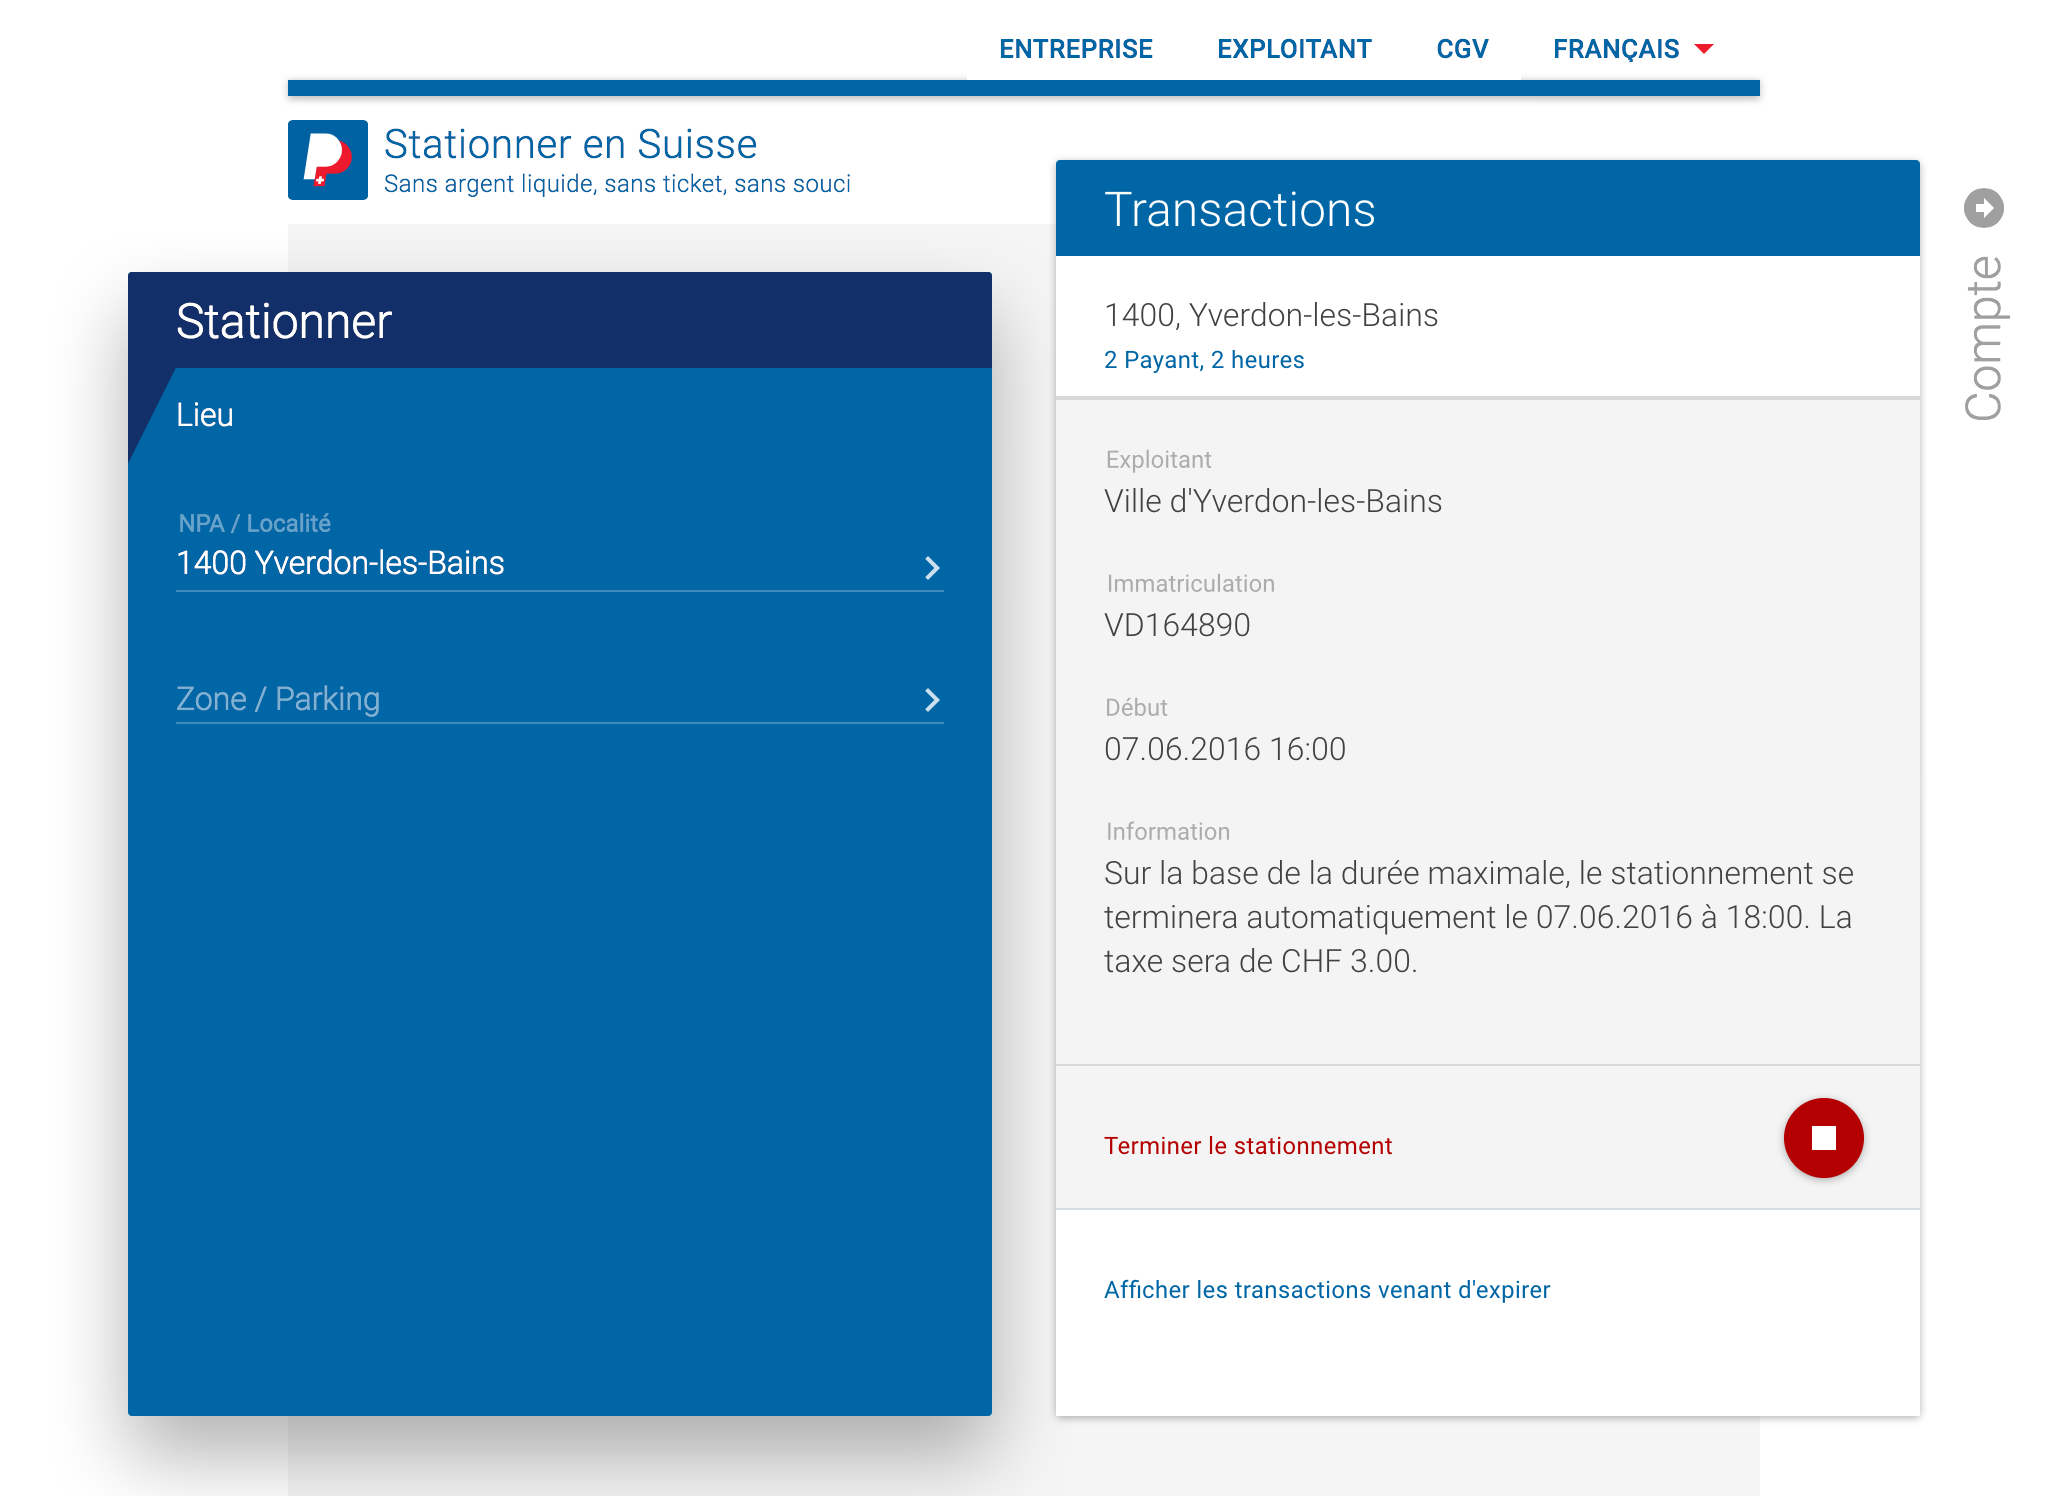Click Terminer le stationnement link
This screenshot has height=1496, width=2048.
[x=1247, y=1146]
